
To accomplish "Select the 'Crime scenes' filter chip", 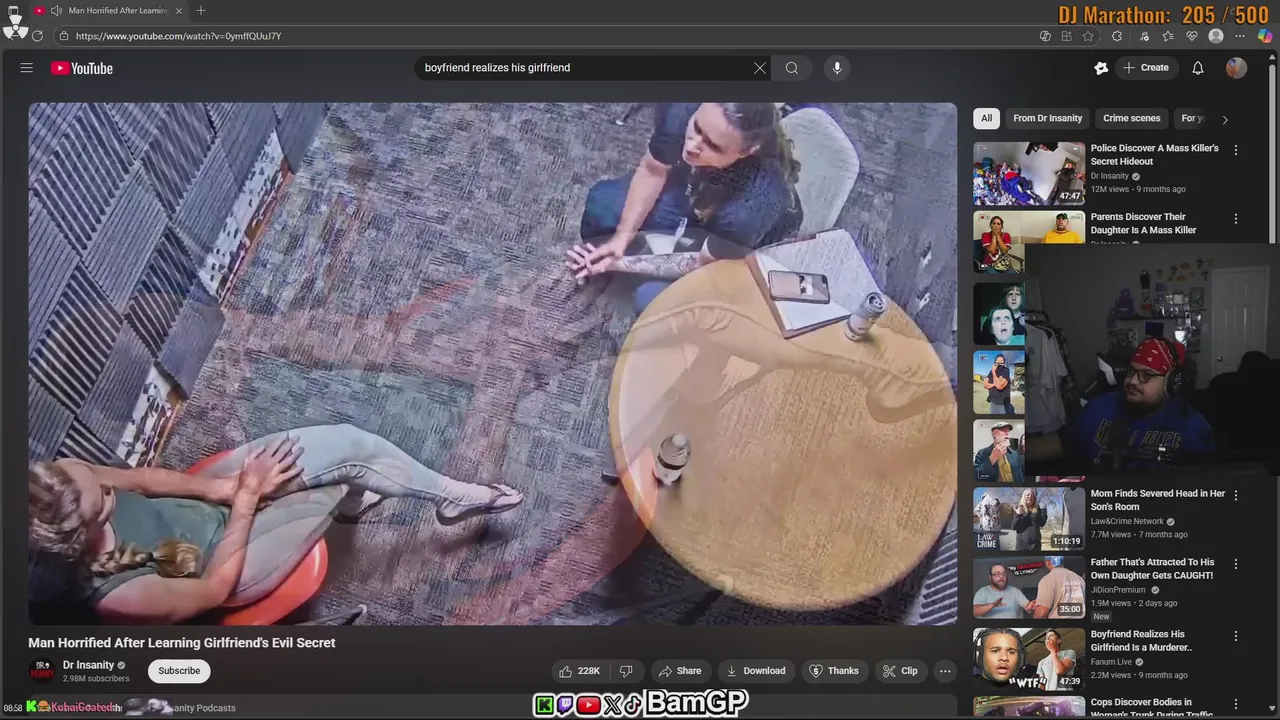I will point(1131,118).
